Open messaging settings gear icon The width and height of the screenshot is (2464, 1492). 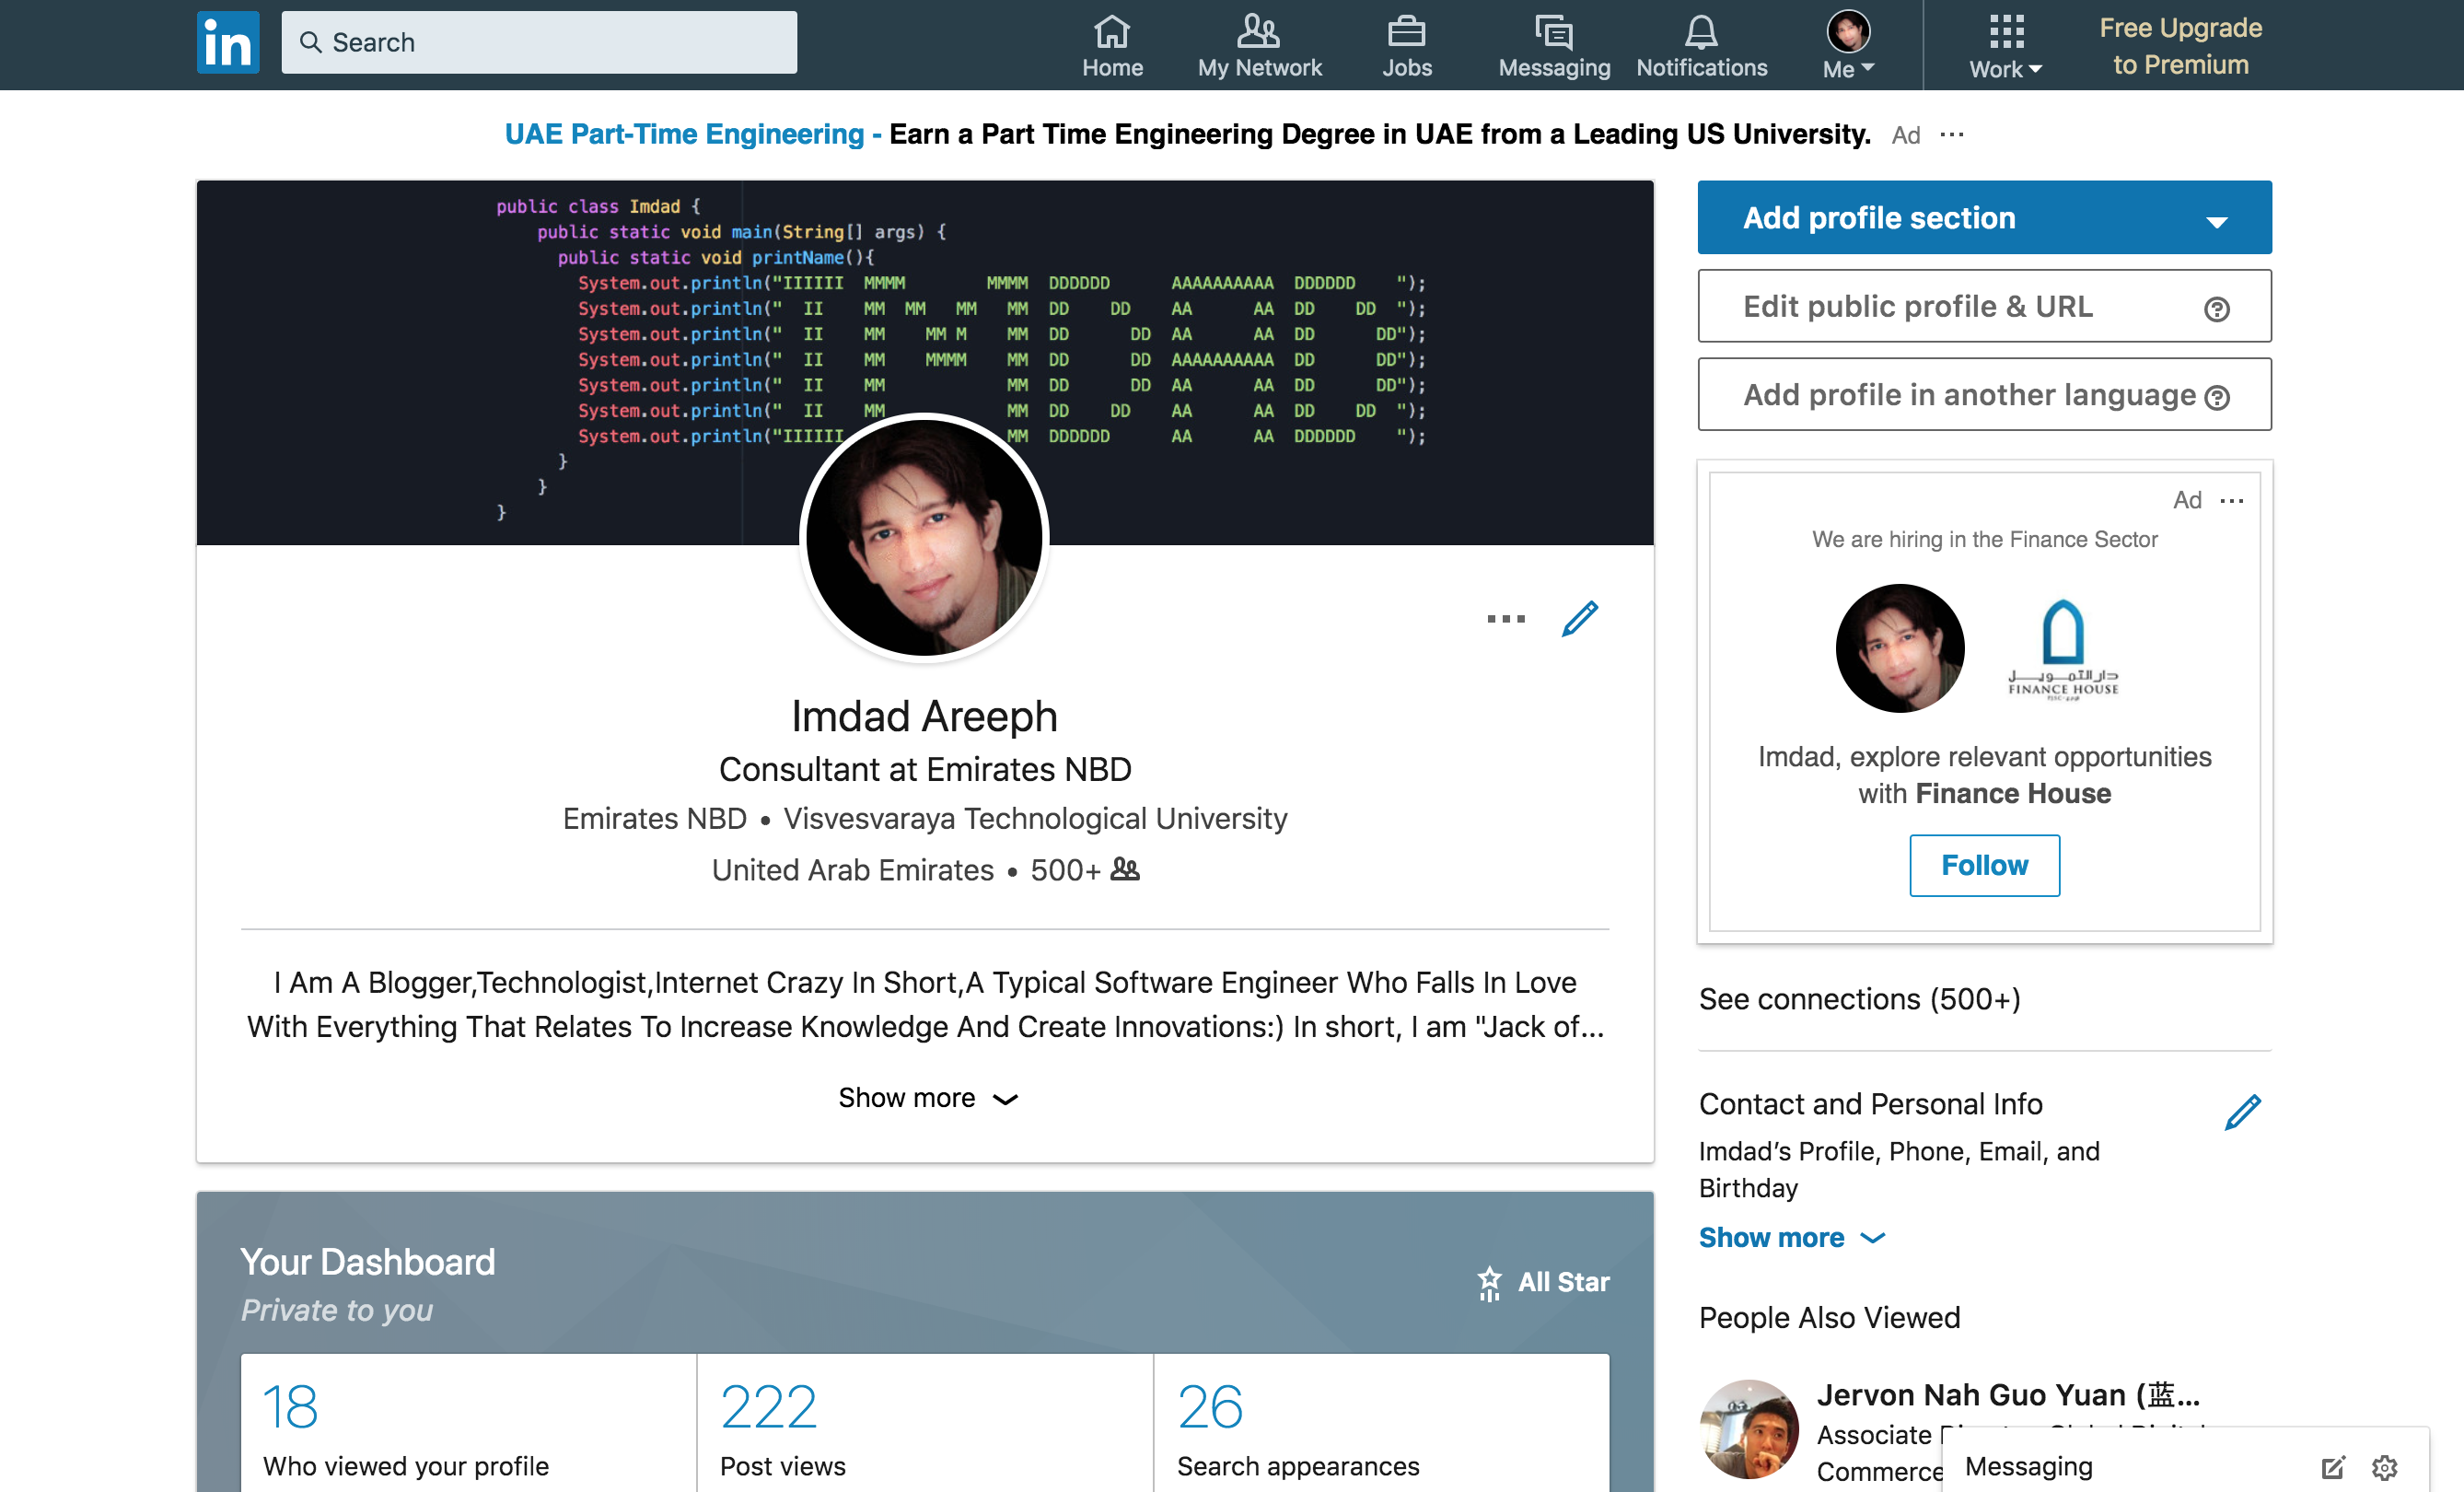[x=2384, y=1467]
